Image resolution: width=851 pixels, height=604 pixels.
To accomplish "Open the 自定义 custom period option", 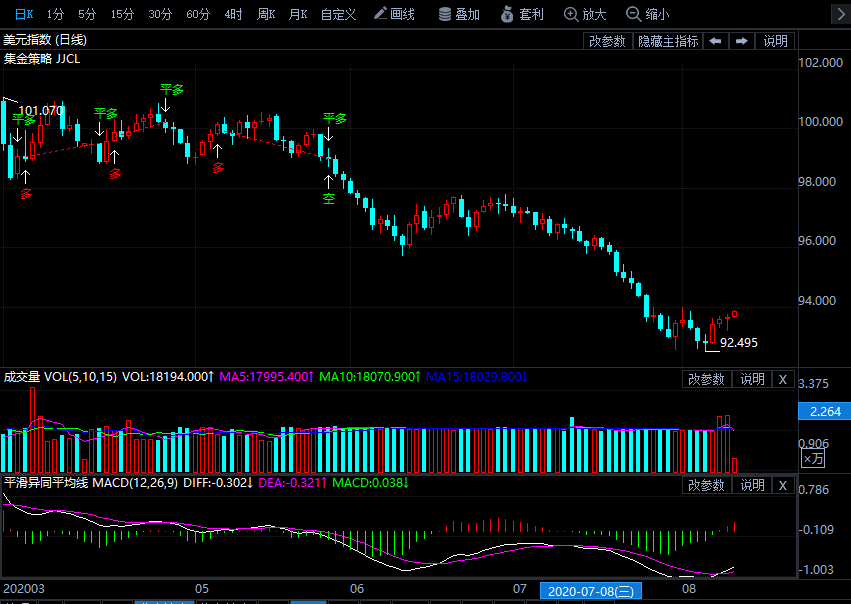I will click(x=338, y=14).
